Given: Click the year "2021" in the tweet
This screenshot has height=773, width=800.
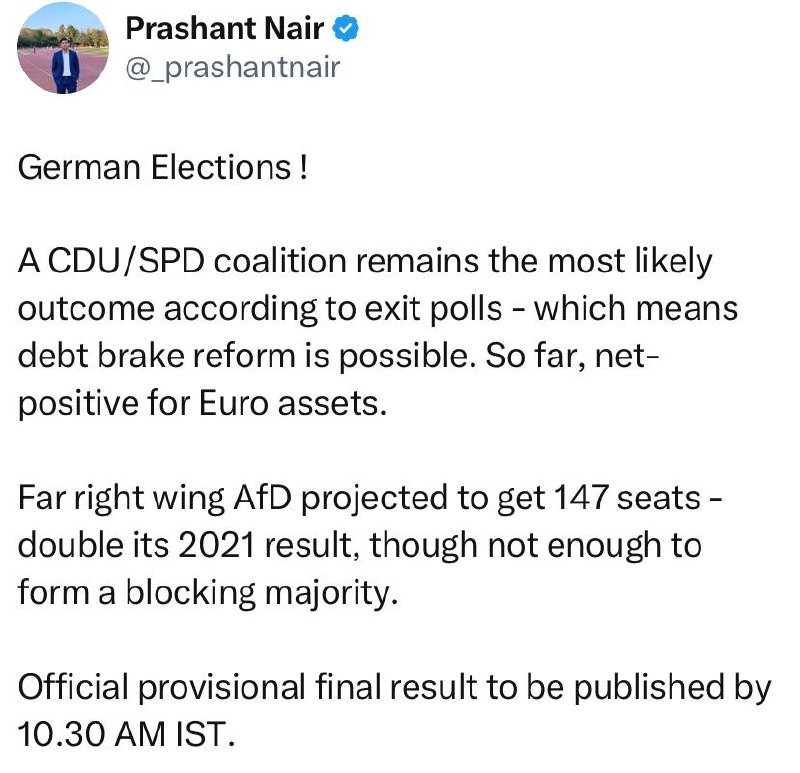Looking at the screenshot, I should [217, 545].
